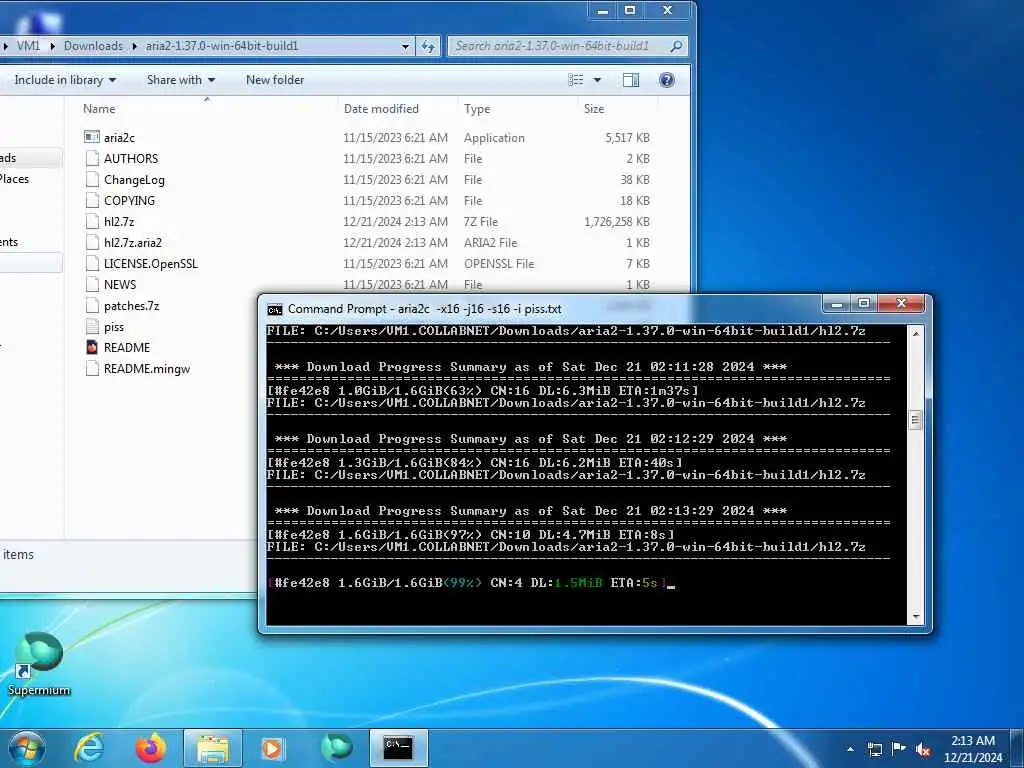This screenshot has width=1024, height=768.
Task: Click the 5,517 KB size cell
Action: 627,137
